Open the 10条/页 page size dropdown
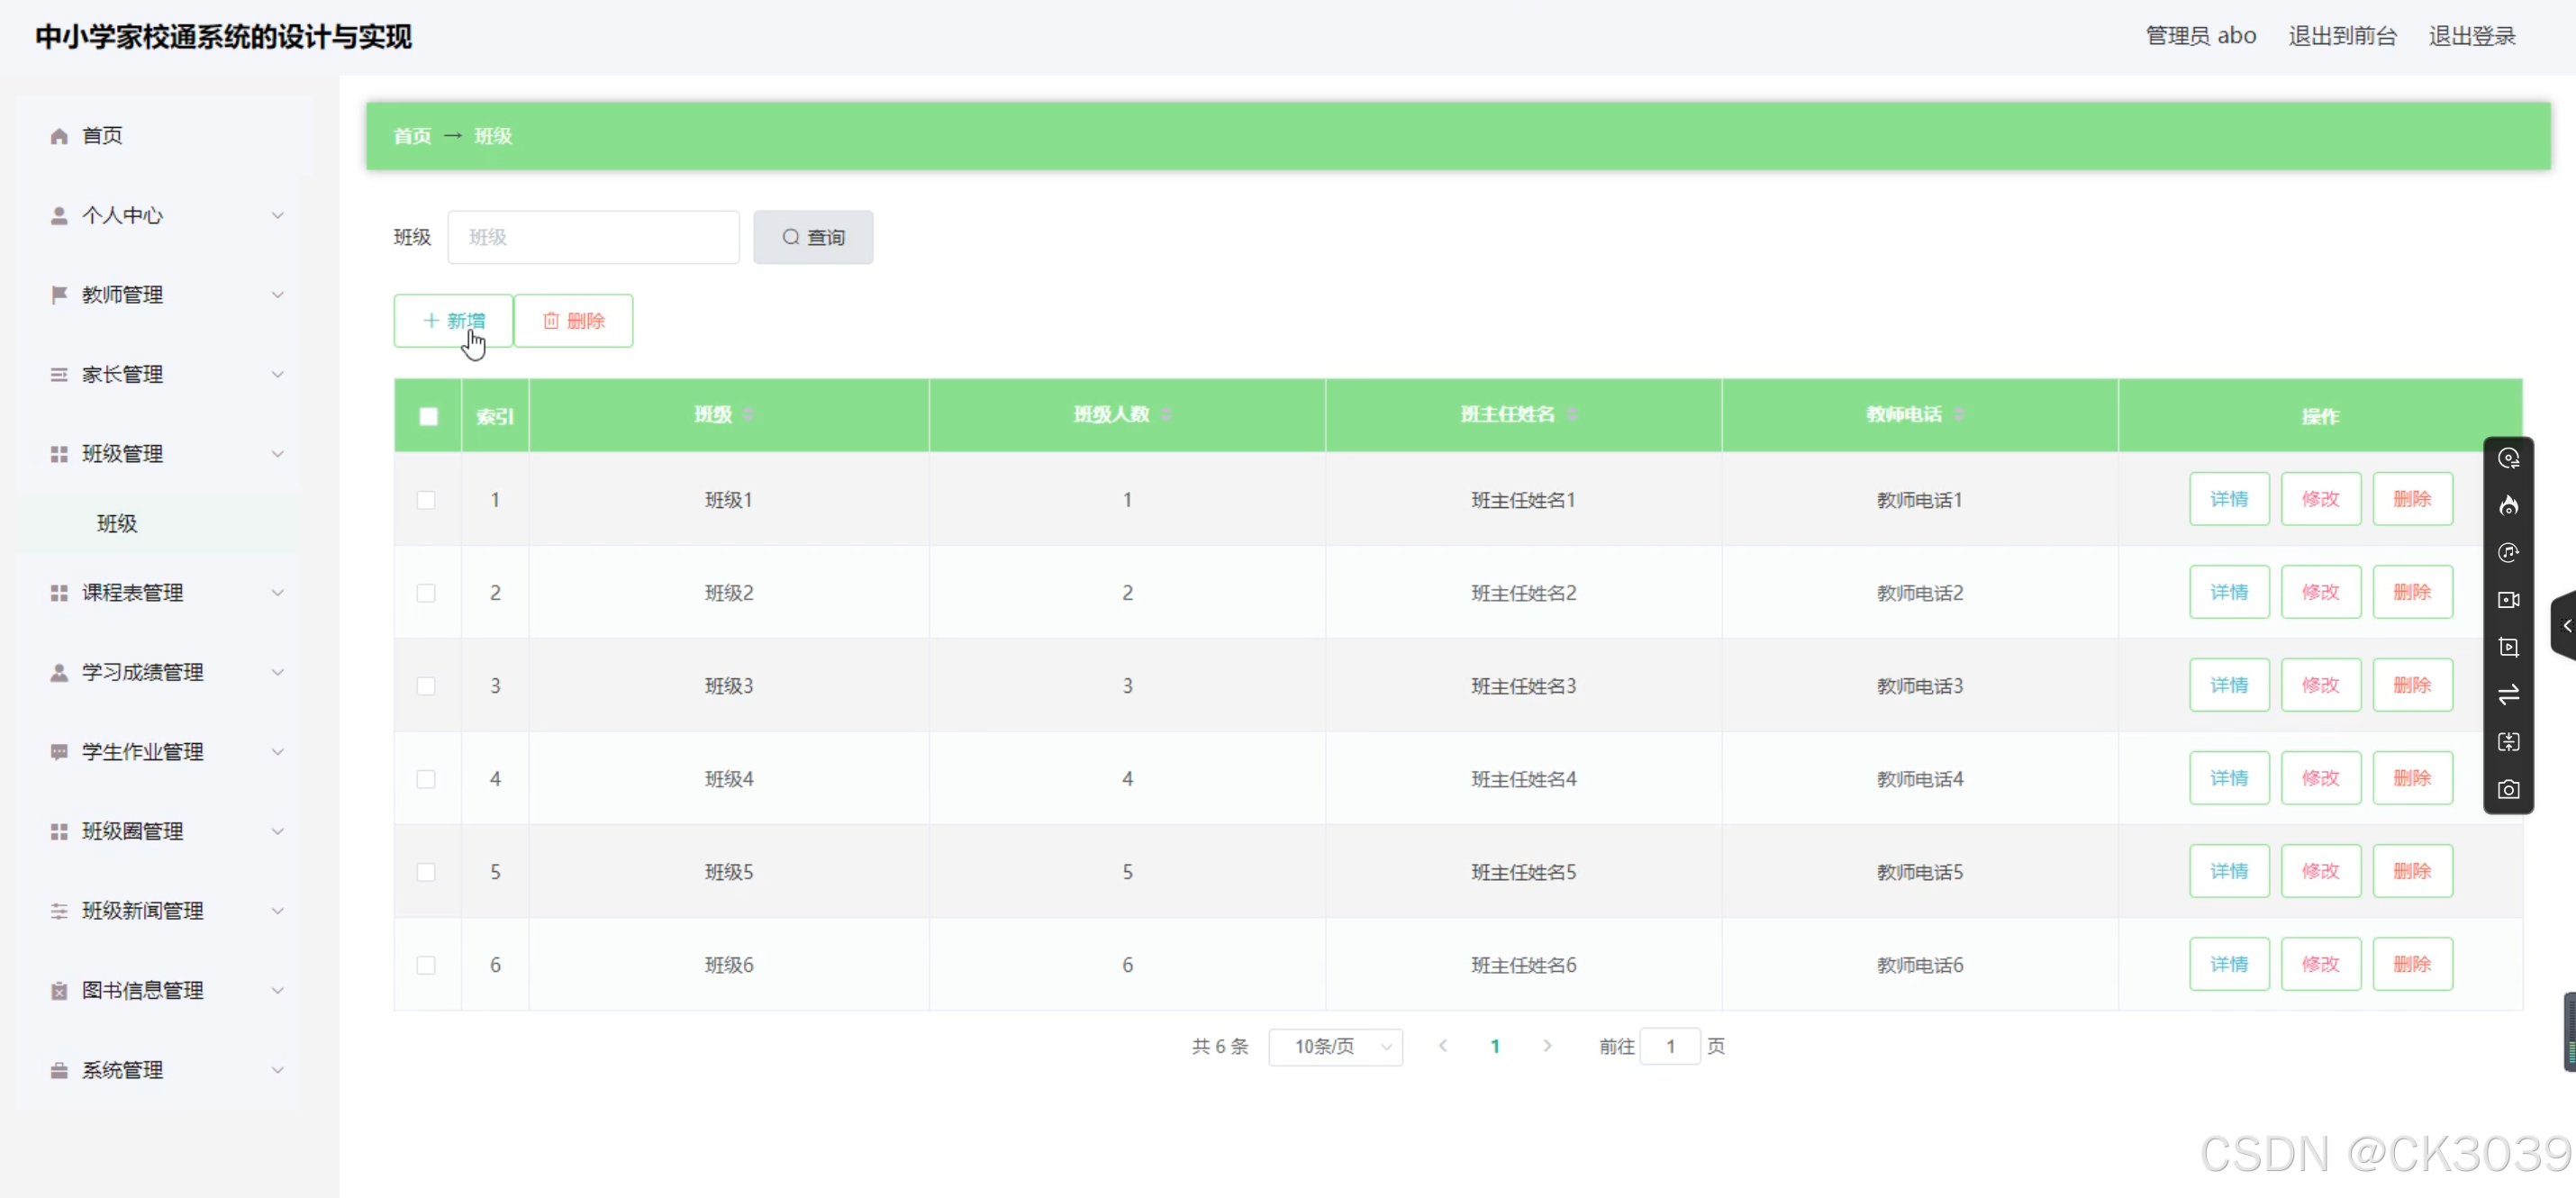The width and height of the screenshot is (2576, 1198). pyautogui.click(x=1335, y=1047)
